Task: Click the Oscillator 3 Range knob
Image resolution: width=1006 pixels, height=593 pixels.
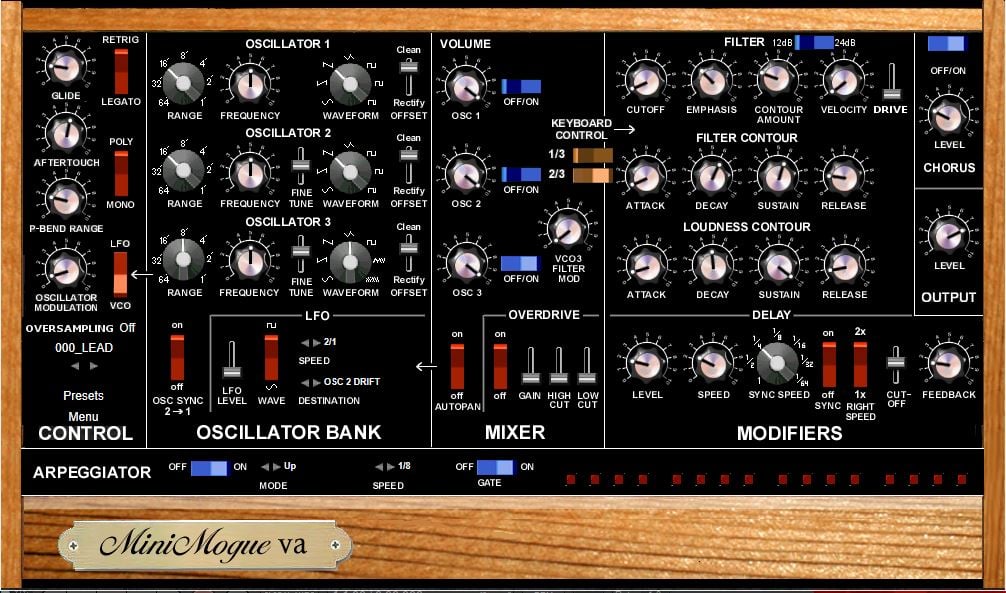Action: pos(183,260)
